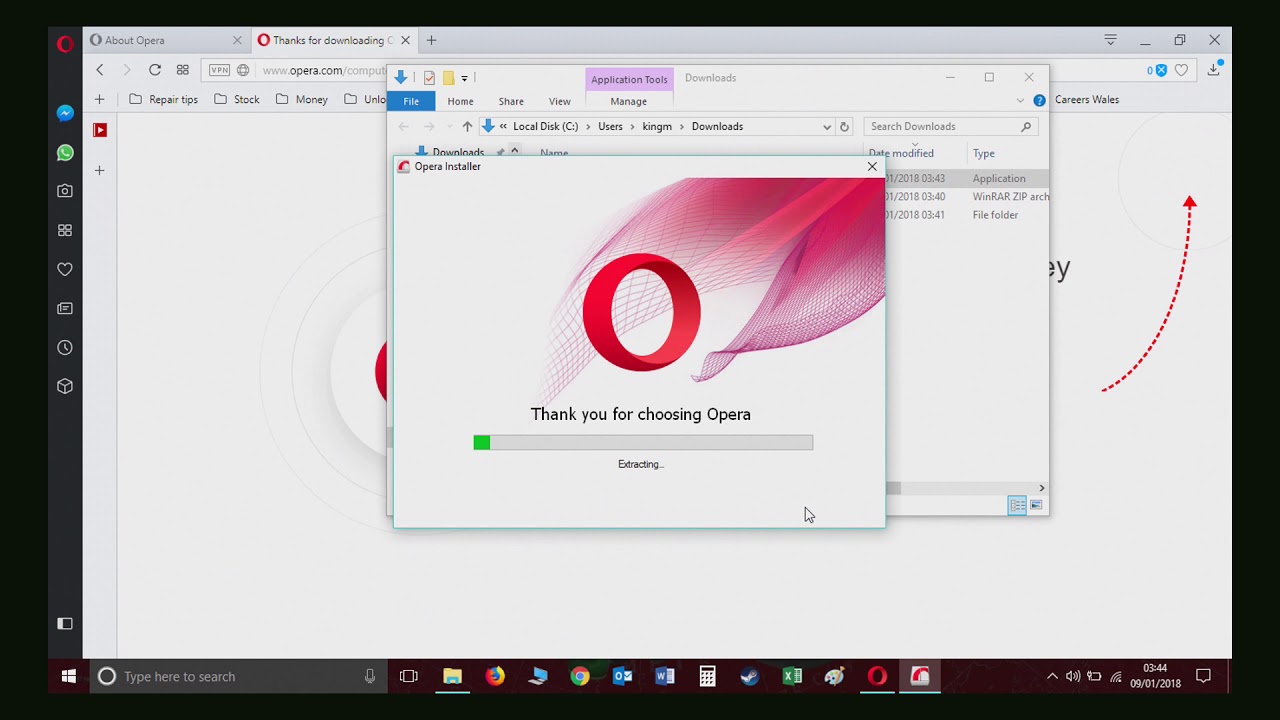Select Users in the Explorer breadcrumb
1280x720 pixels.
610,126
